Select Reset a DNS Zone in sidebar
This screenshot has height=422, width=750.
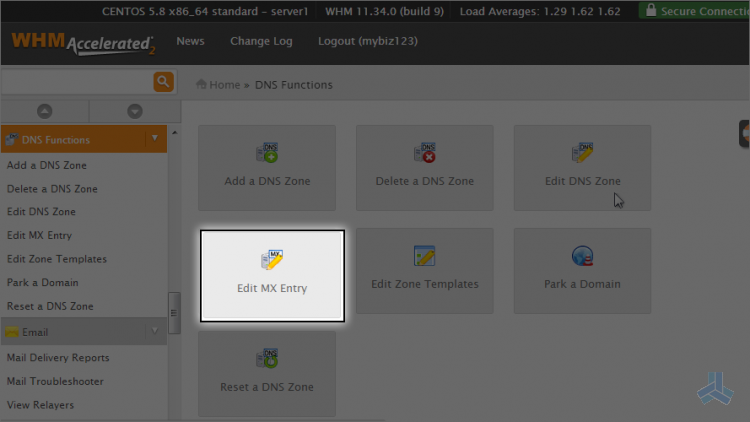(x=50, y=306)
